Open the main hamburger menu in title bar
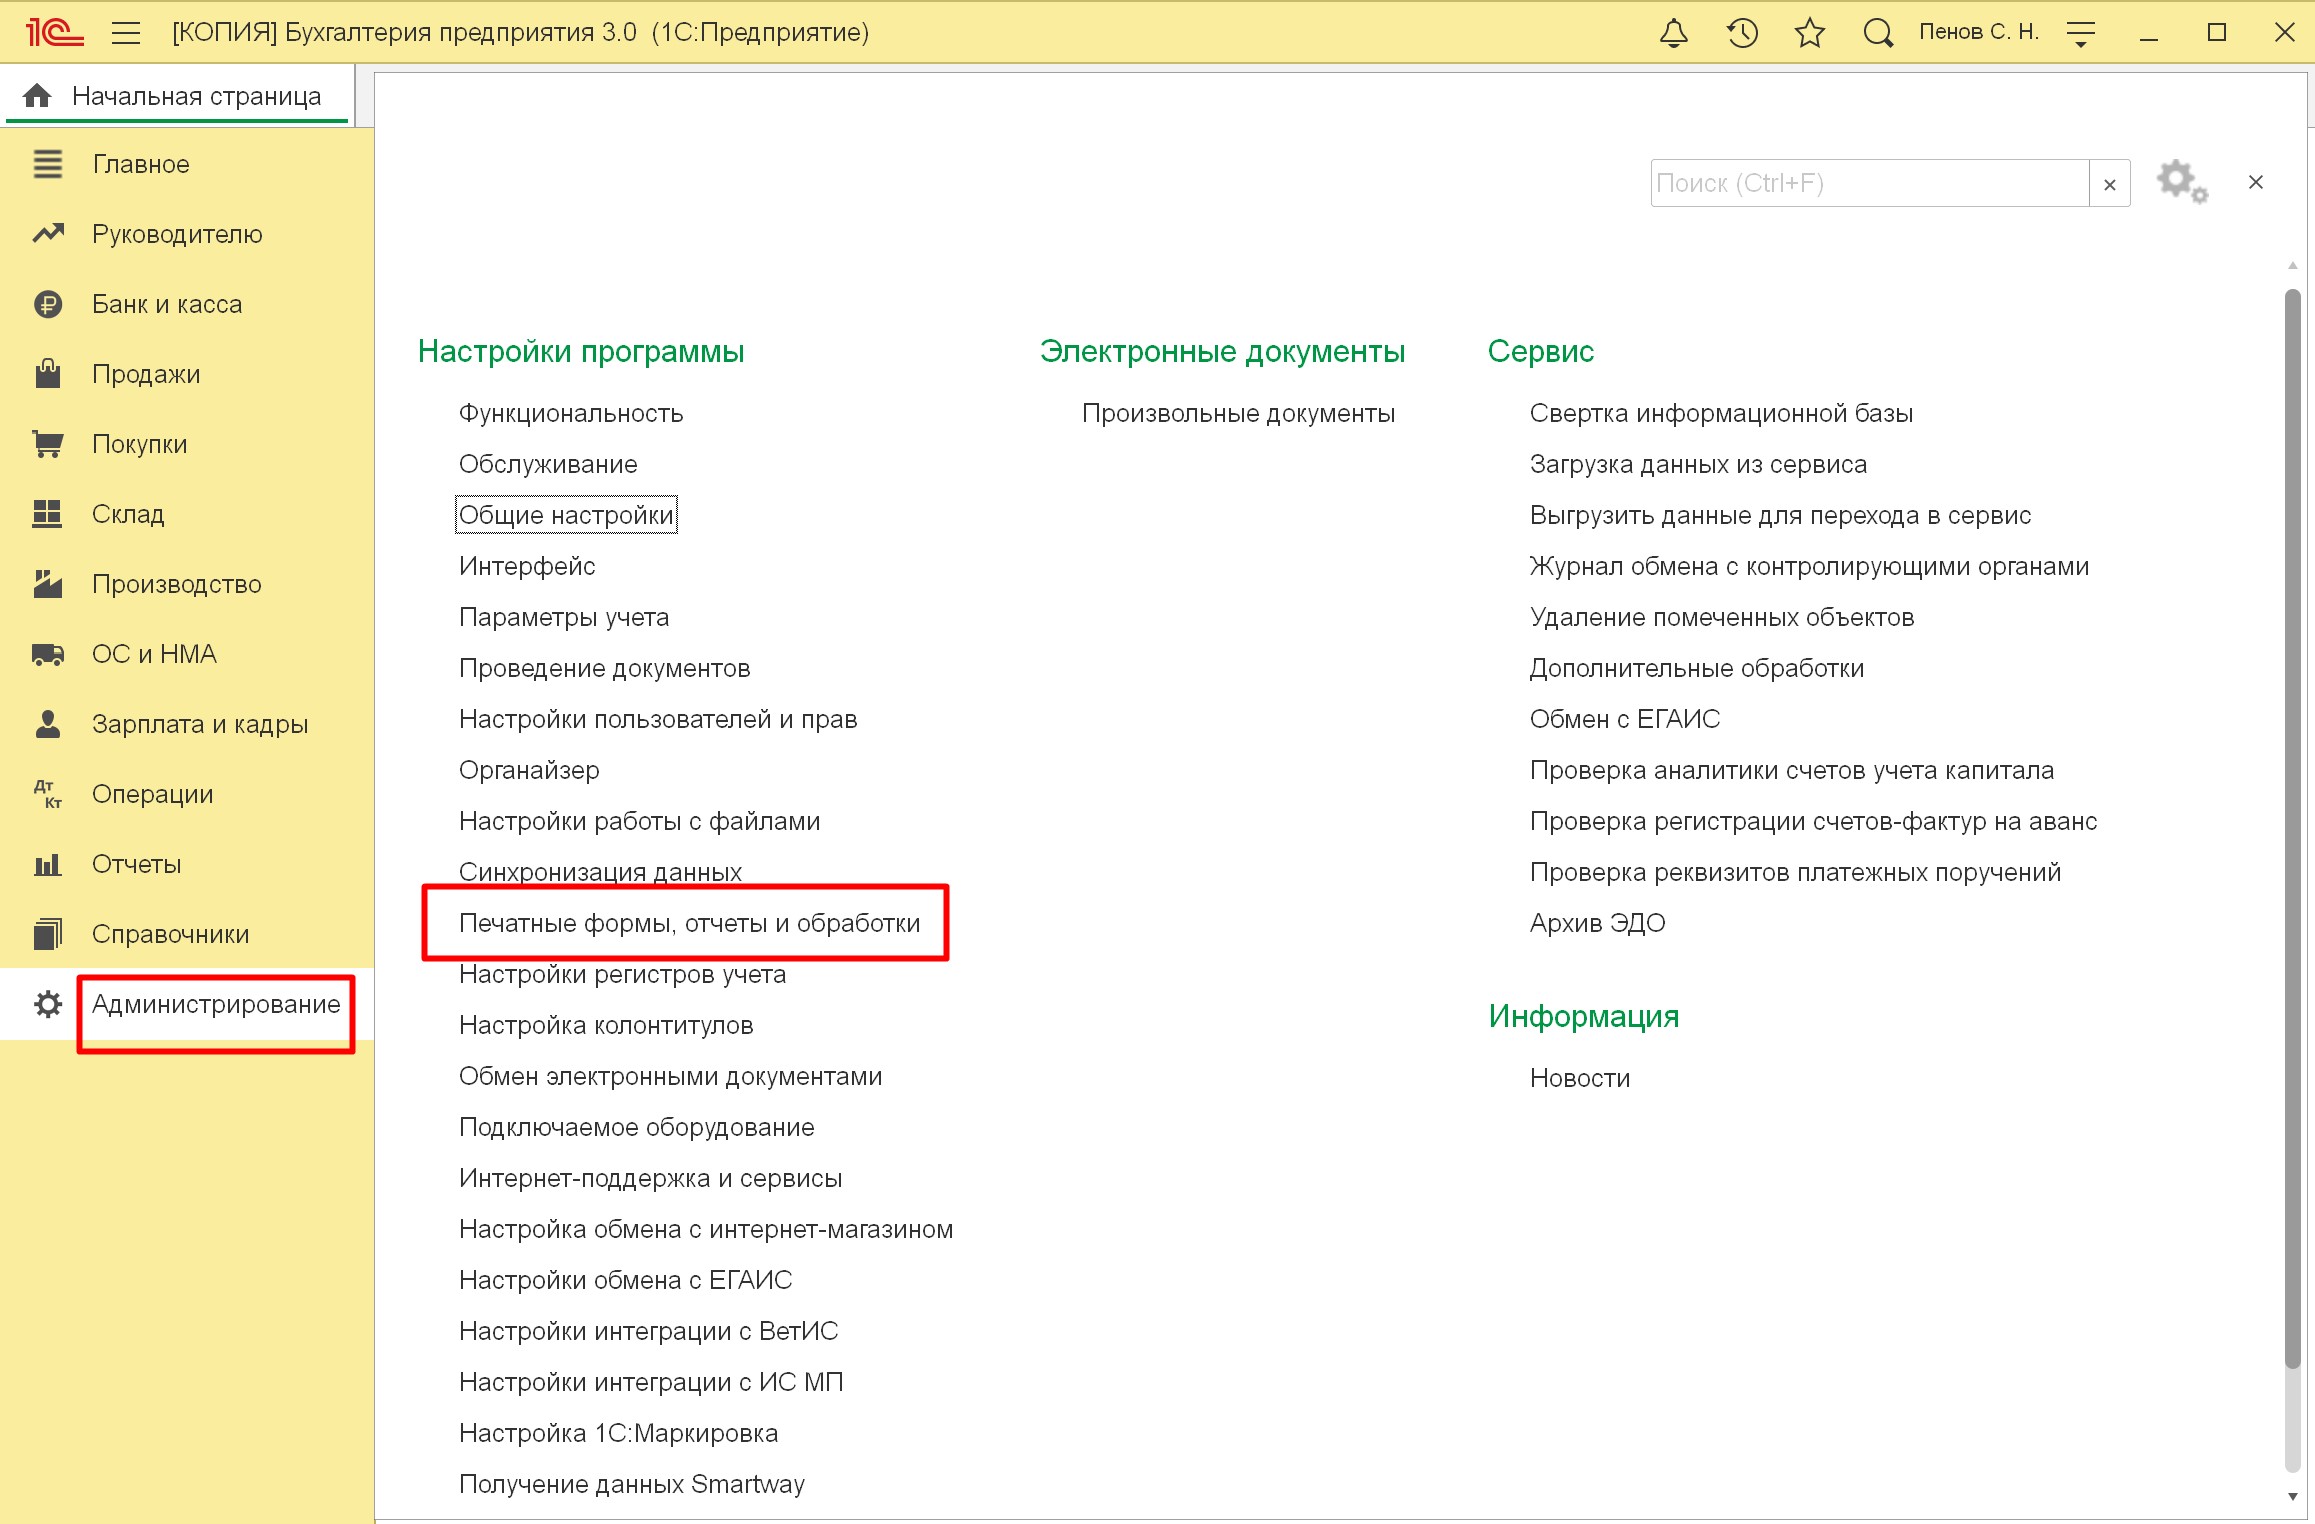 [125, 33]
